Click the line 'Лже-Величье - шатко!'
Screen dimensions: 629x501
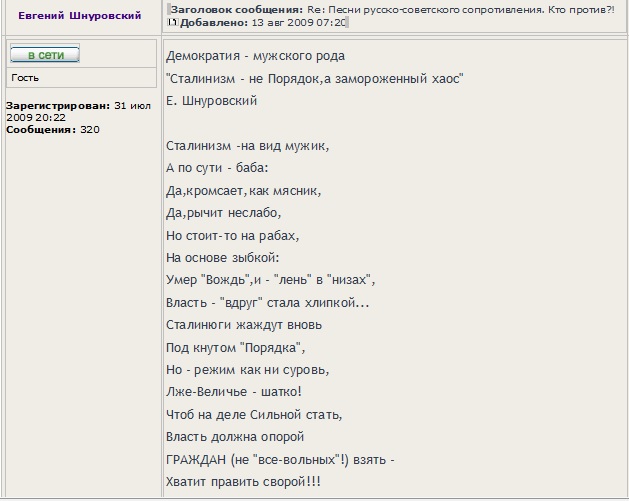(234, 392)
